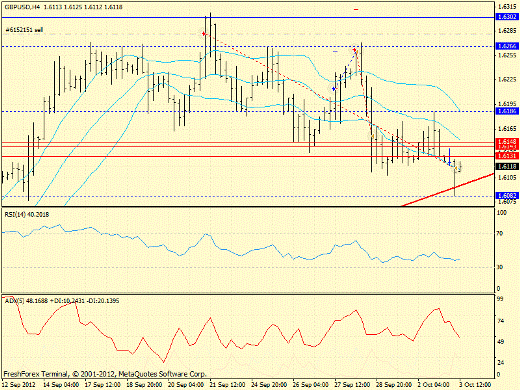Select the small red dash marker at chart top
The width and height of the screenshot is (520, 390).
pyautogui.click(x=356, y=10)
